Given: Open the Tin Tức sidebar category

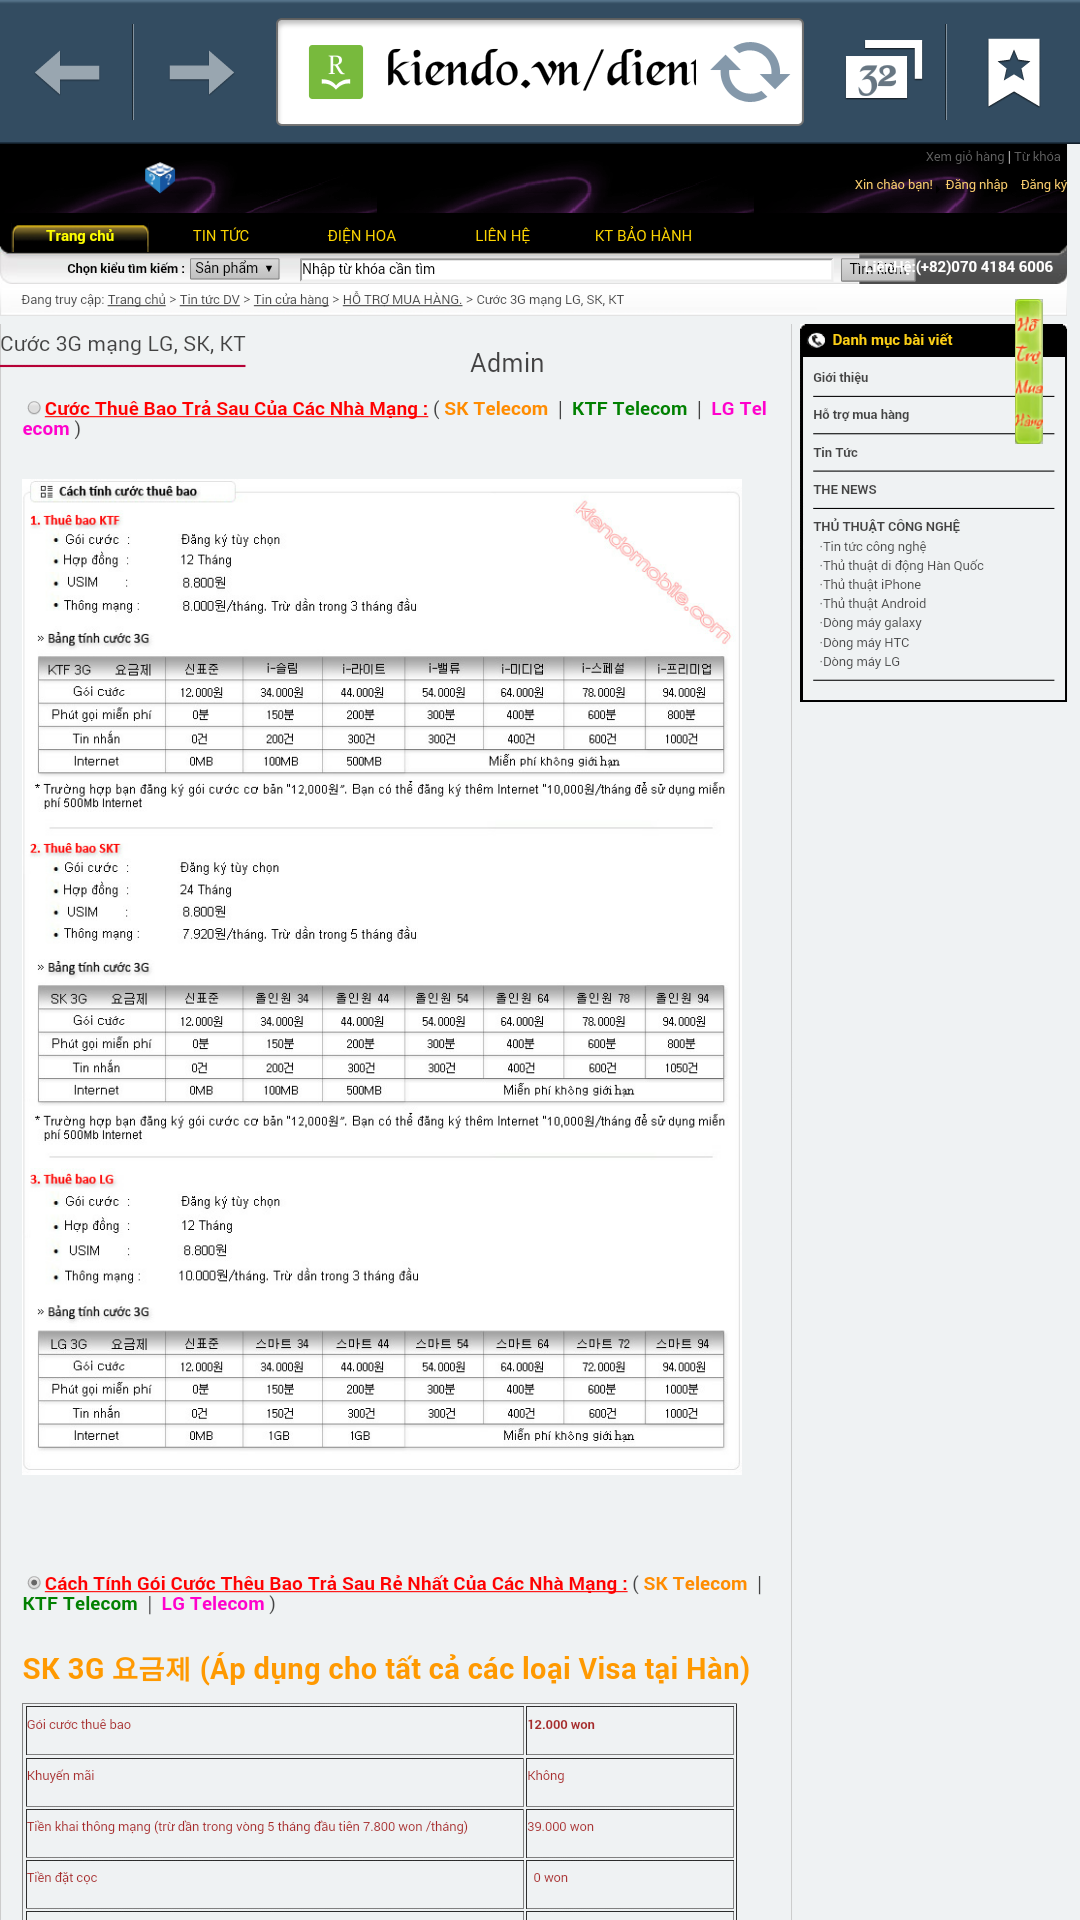Looking at the screenshot, I should pos(835,453).
